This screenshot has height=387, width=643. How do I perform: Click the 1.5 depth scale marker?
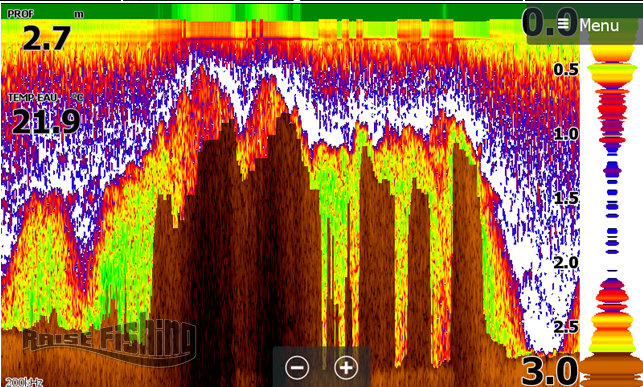pos(566,199)
